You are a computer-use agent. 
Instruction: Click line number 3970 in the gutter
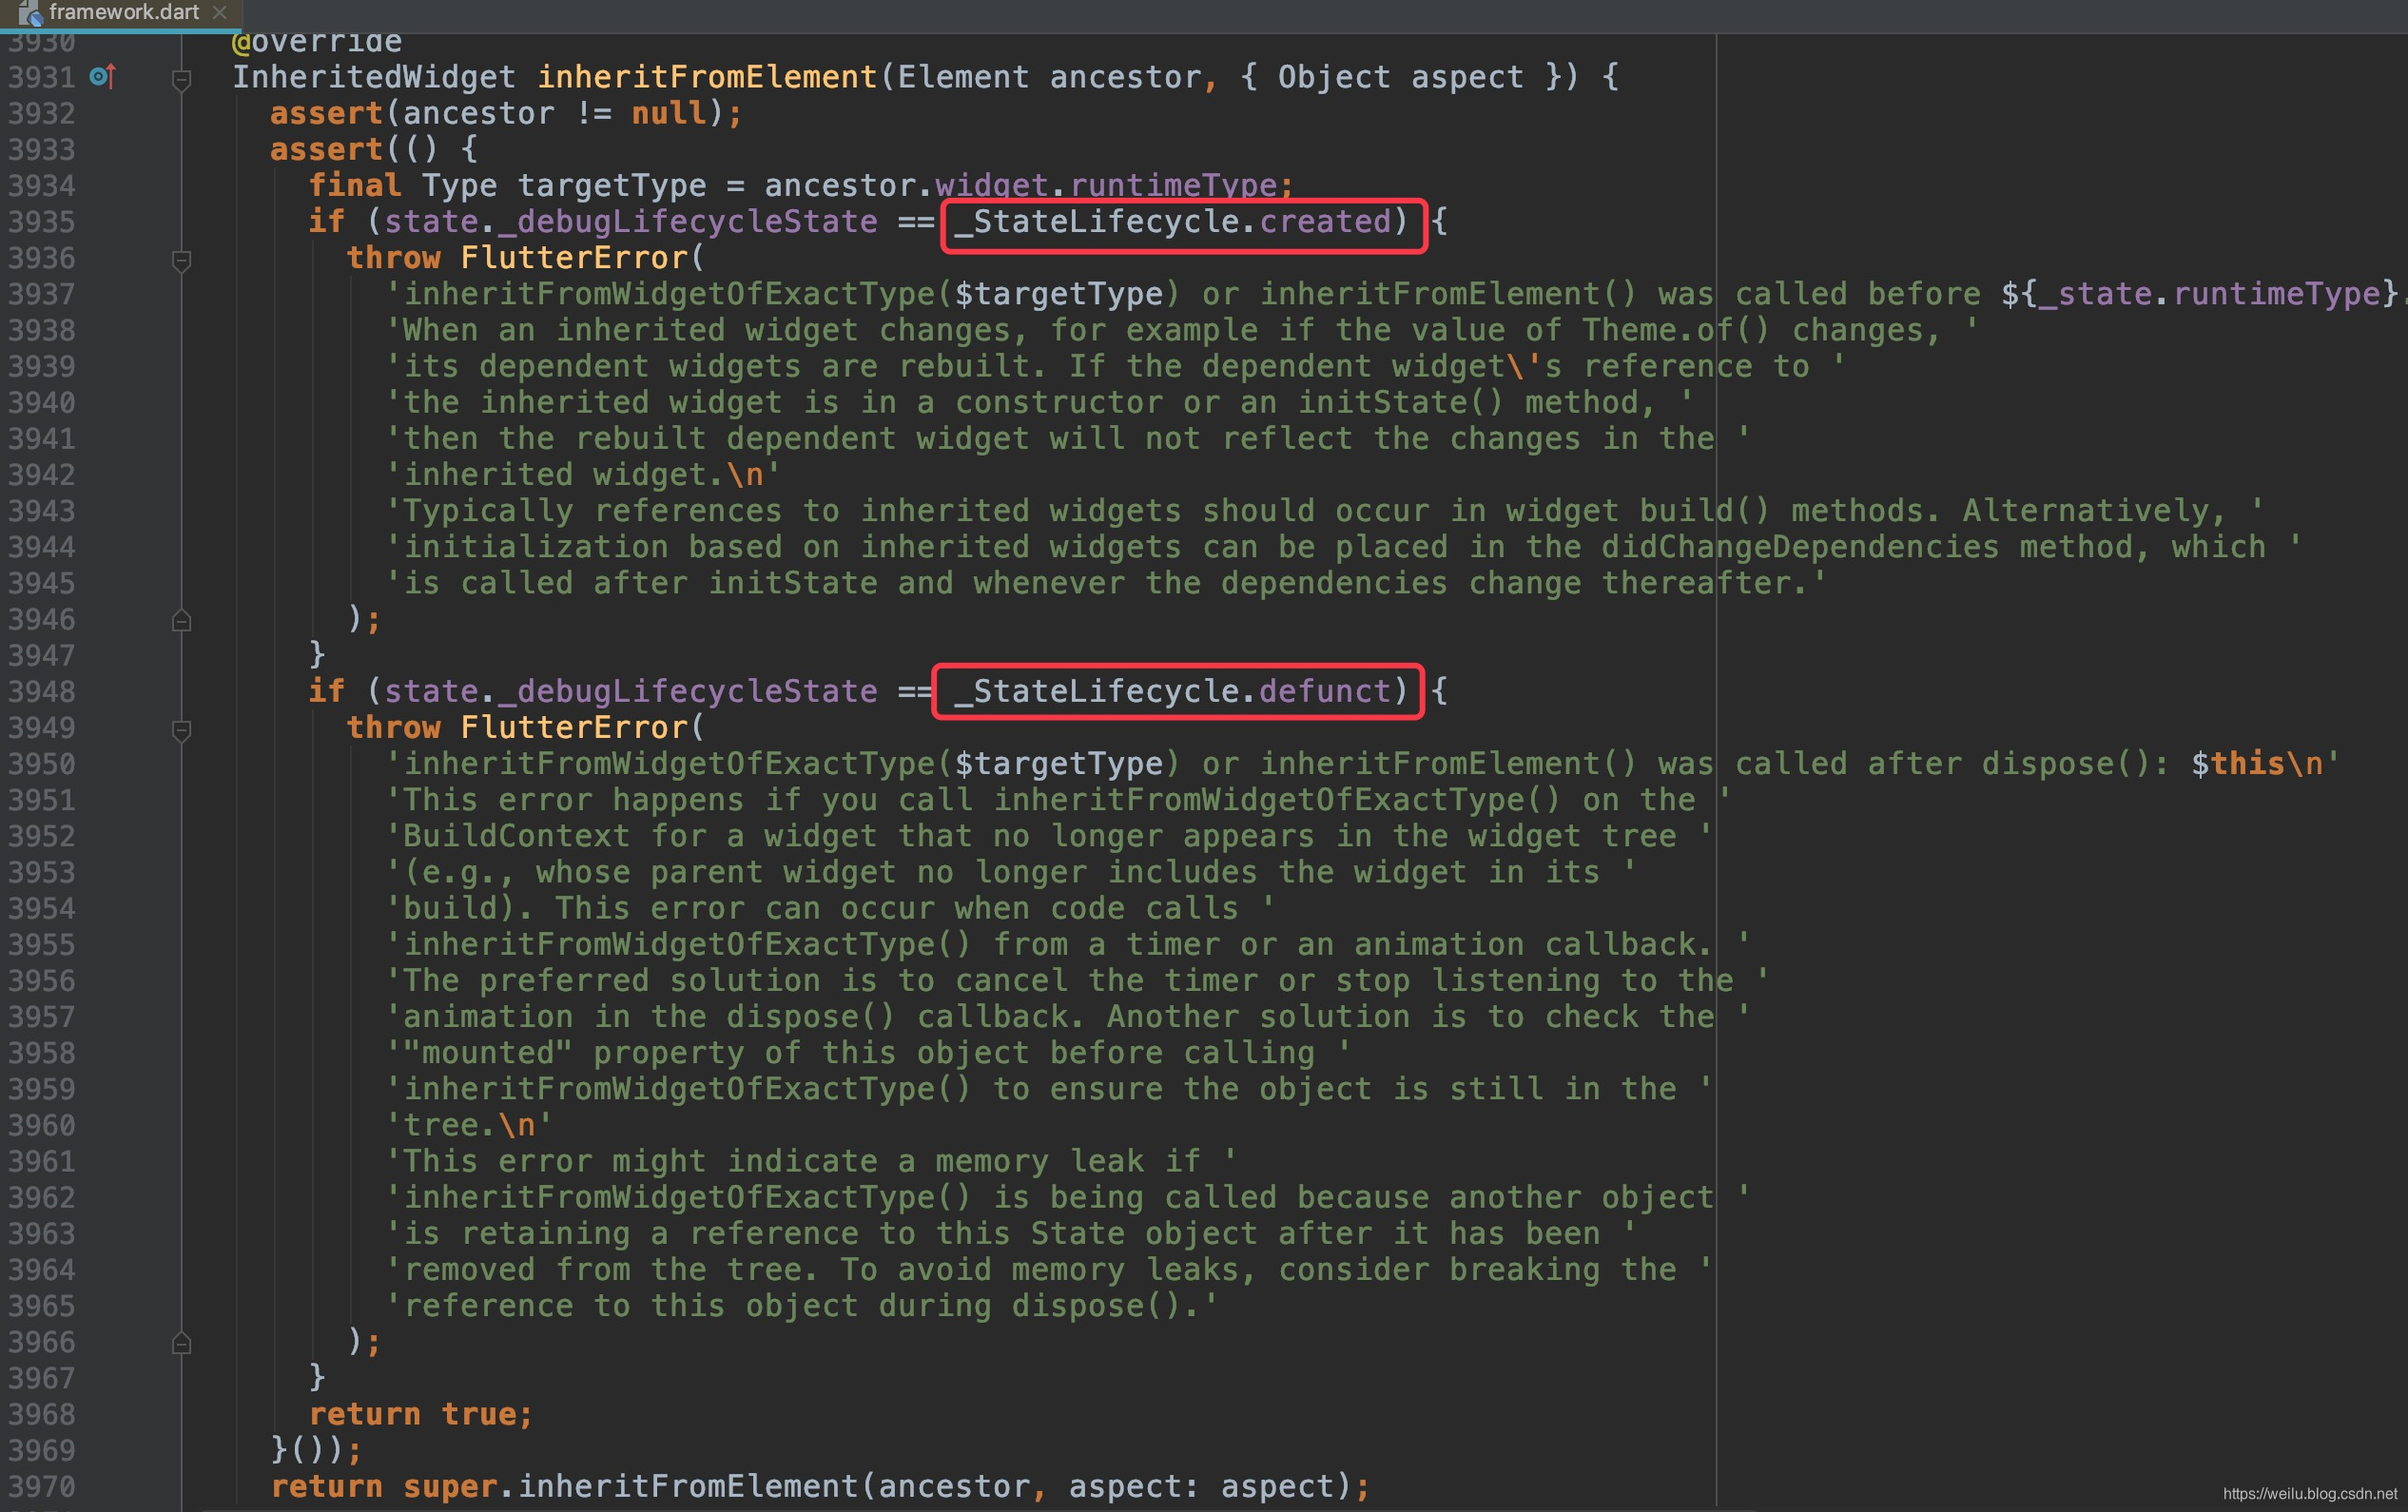click(x=42, y=1486)
